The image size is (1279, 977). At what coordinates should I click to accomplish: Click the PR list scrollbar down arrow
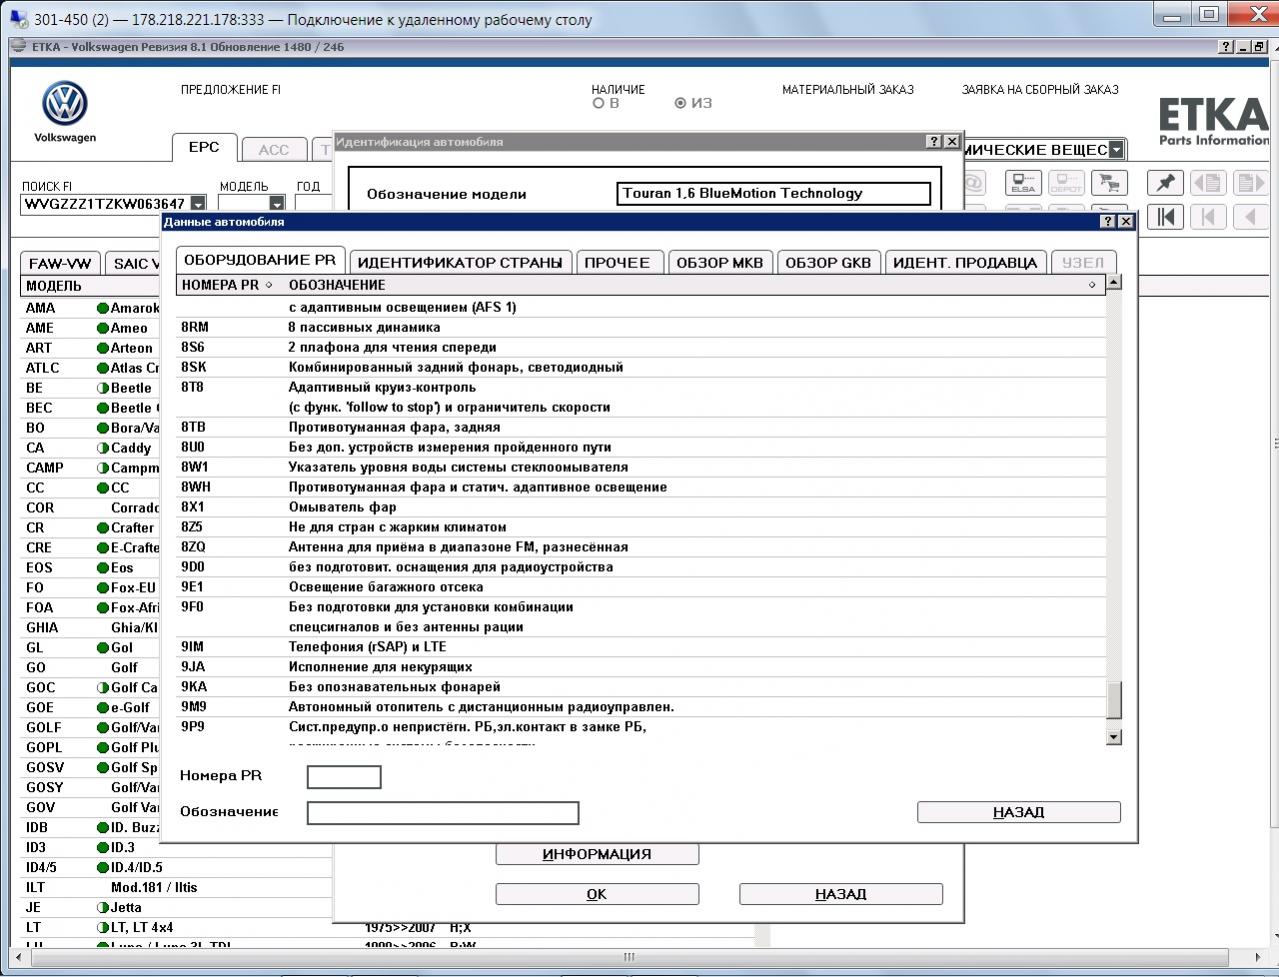point(1114,737)
